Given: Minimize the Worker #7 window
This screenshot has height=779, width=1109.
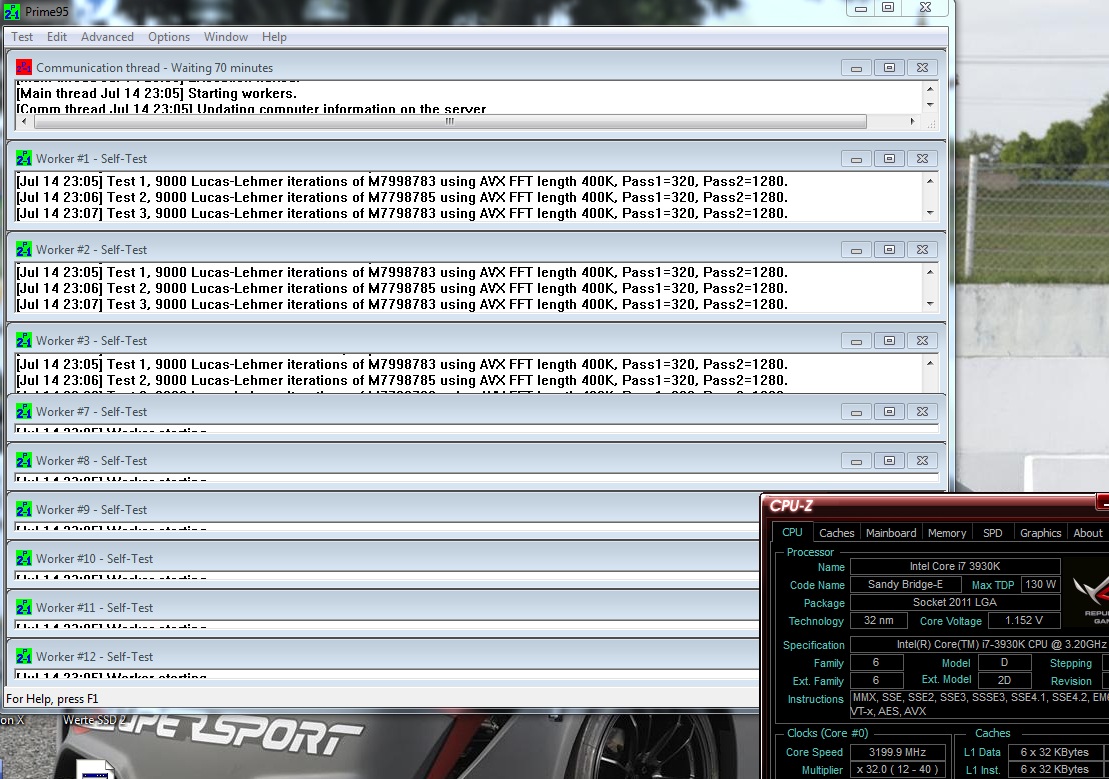Looking at the screenshot, I should pyautogui.click(x=856, y=412).
